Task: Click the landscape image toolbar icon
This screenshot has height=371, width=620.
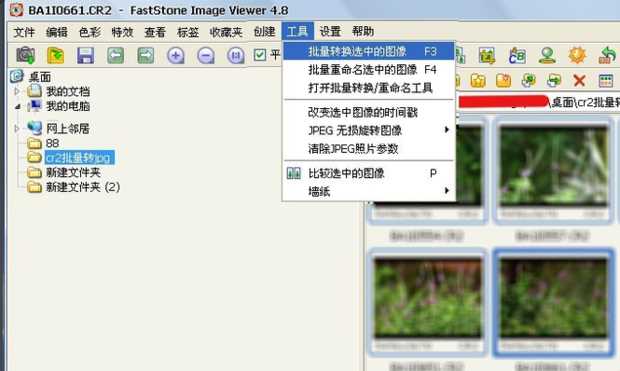Action: (x=487, y=56)
